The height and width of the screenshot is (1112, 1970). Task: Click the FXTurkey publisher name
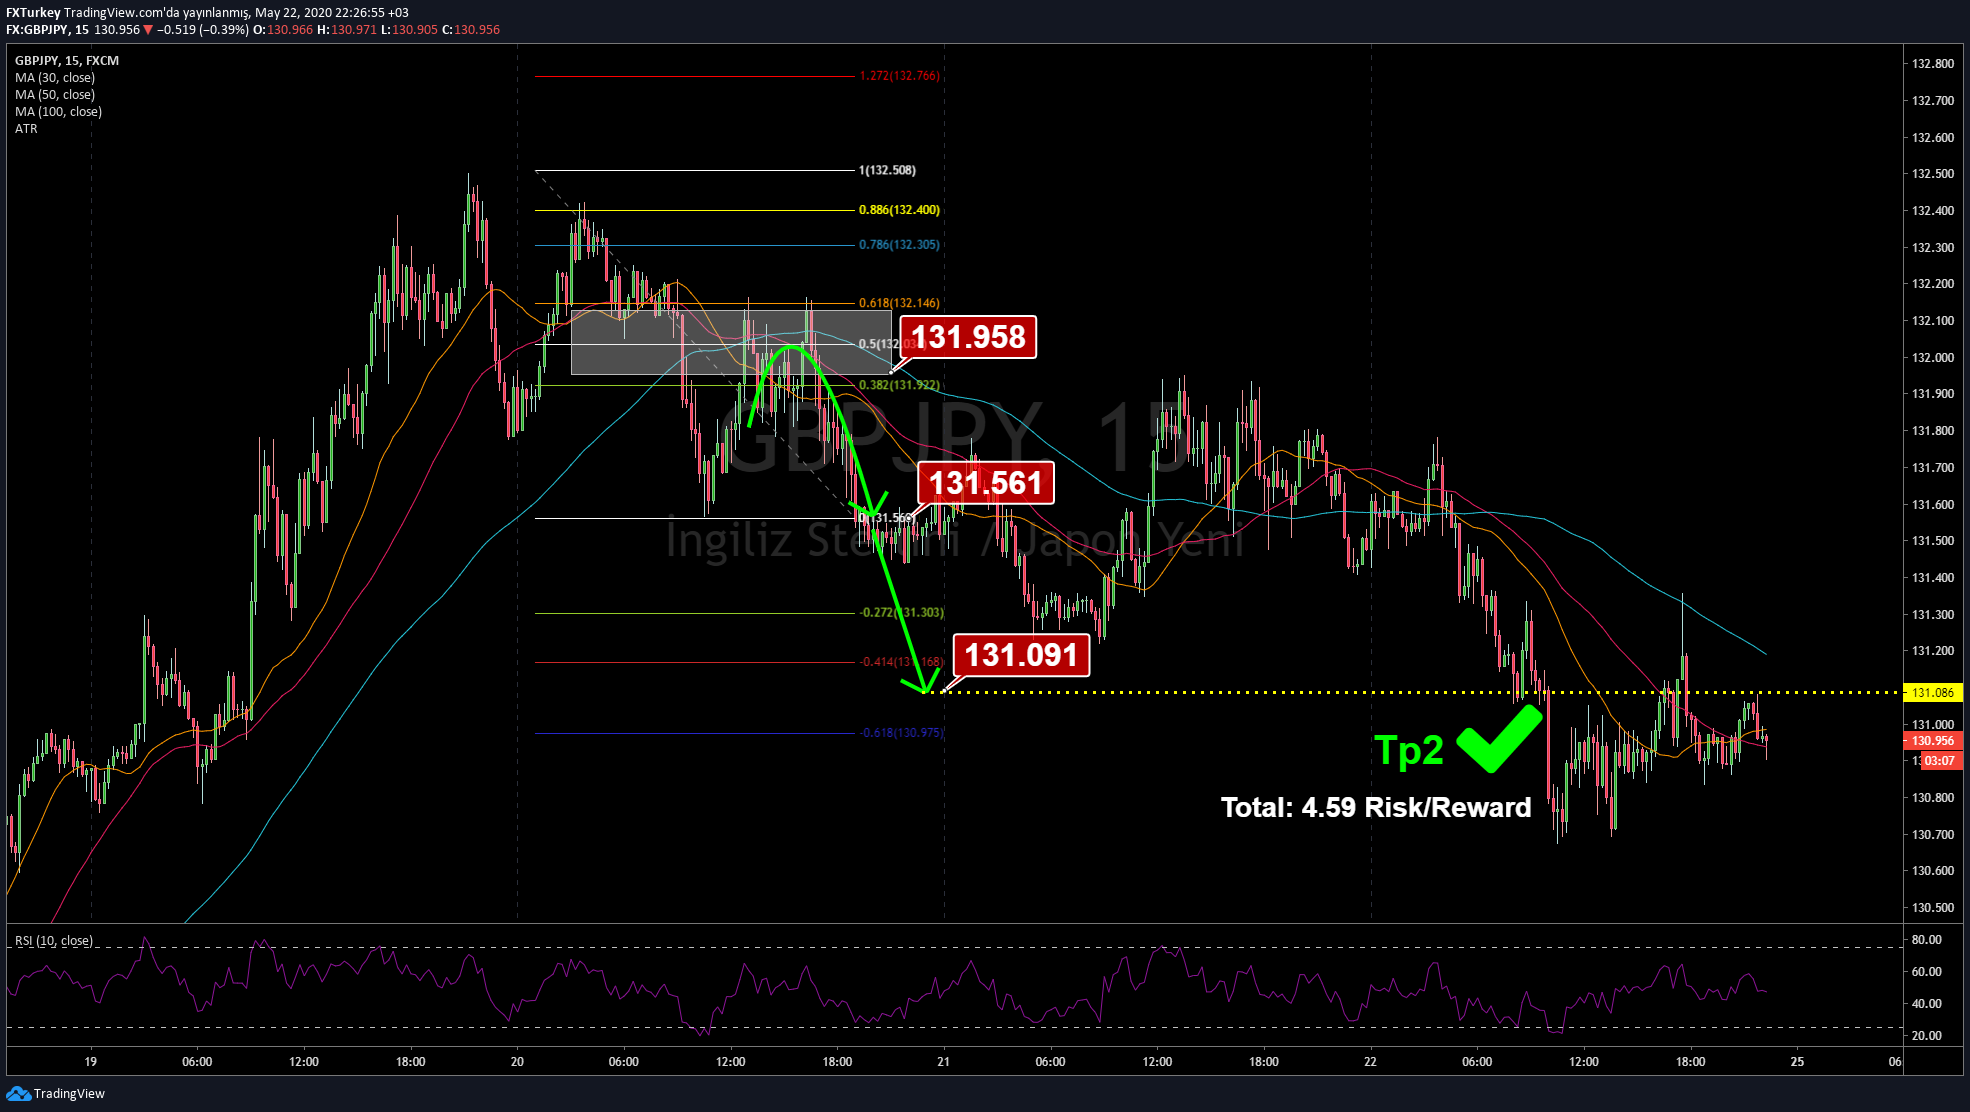pyautogui.click(x=33, y=13)
